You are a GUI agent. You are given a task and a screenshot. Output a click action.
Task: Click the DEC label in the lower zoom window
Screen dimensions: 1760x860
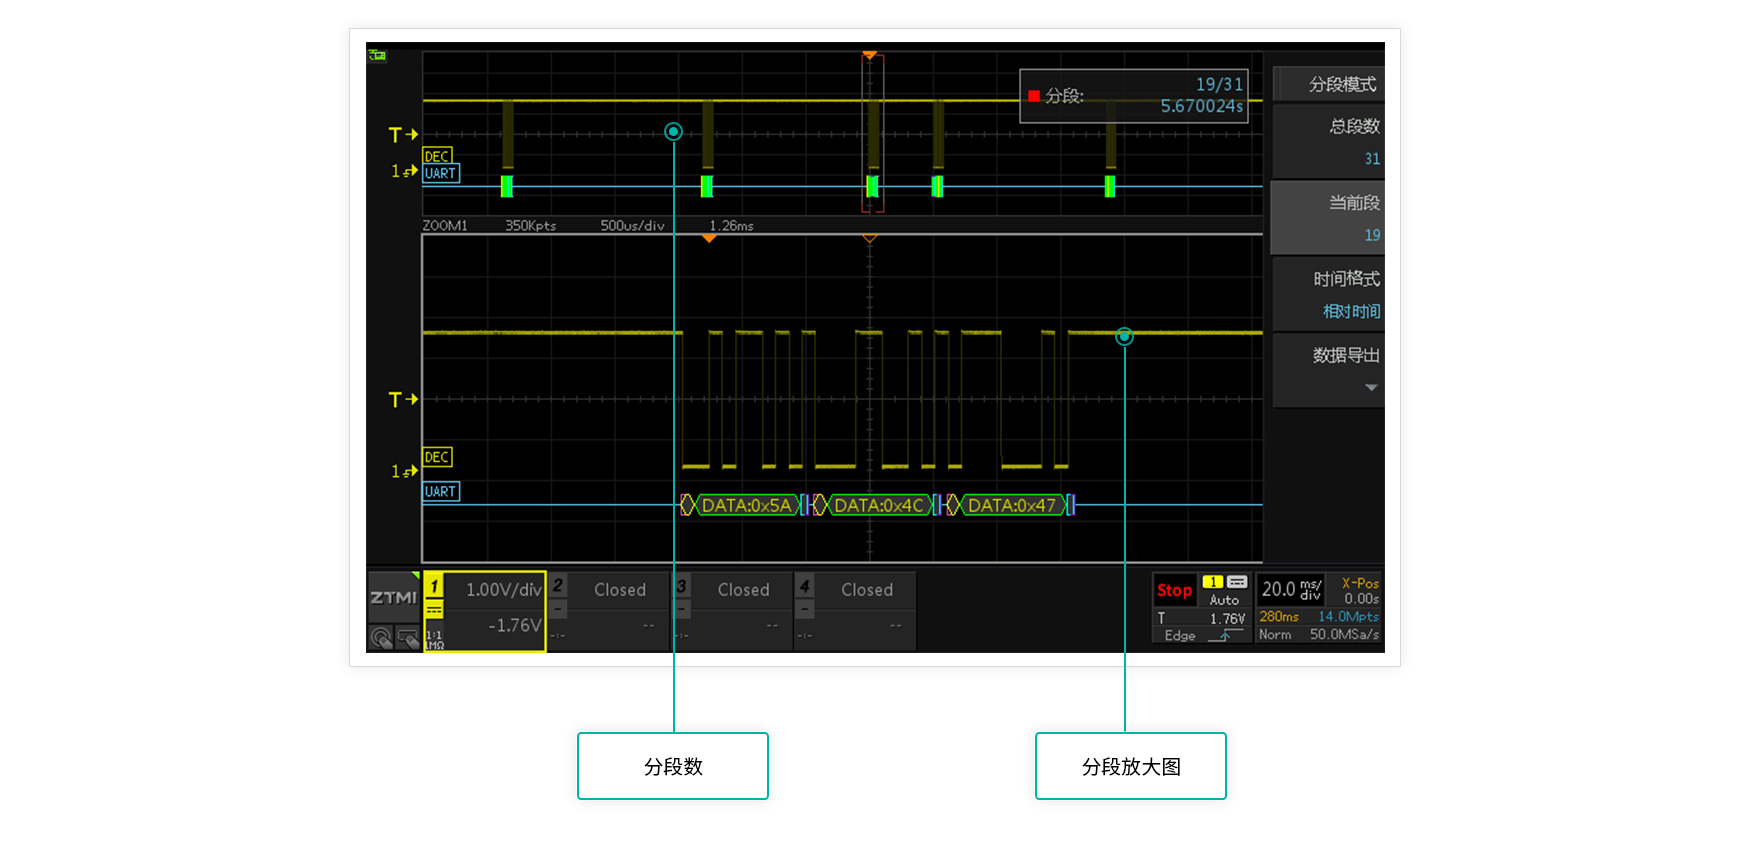tap(437, 457)
